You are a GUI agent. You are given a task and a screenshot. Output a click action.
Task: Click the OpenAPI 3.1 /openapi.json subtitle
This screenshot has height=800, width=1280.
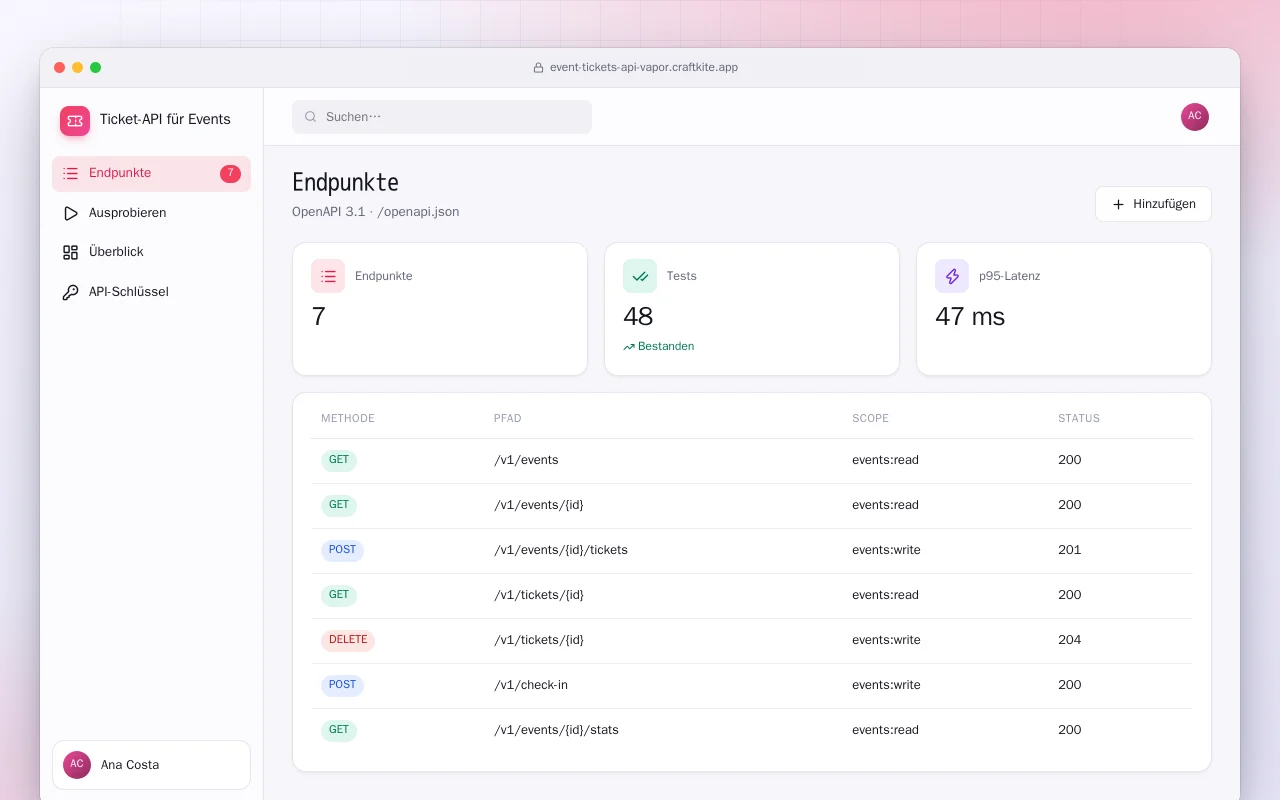point(376,212)
